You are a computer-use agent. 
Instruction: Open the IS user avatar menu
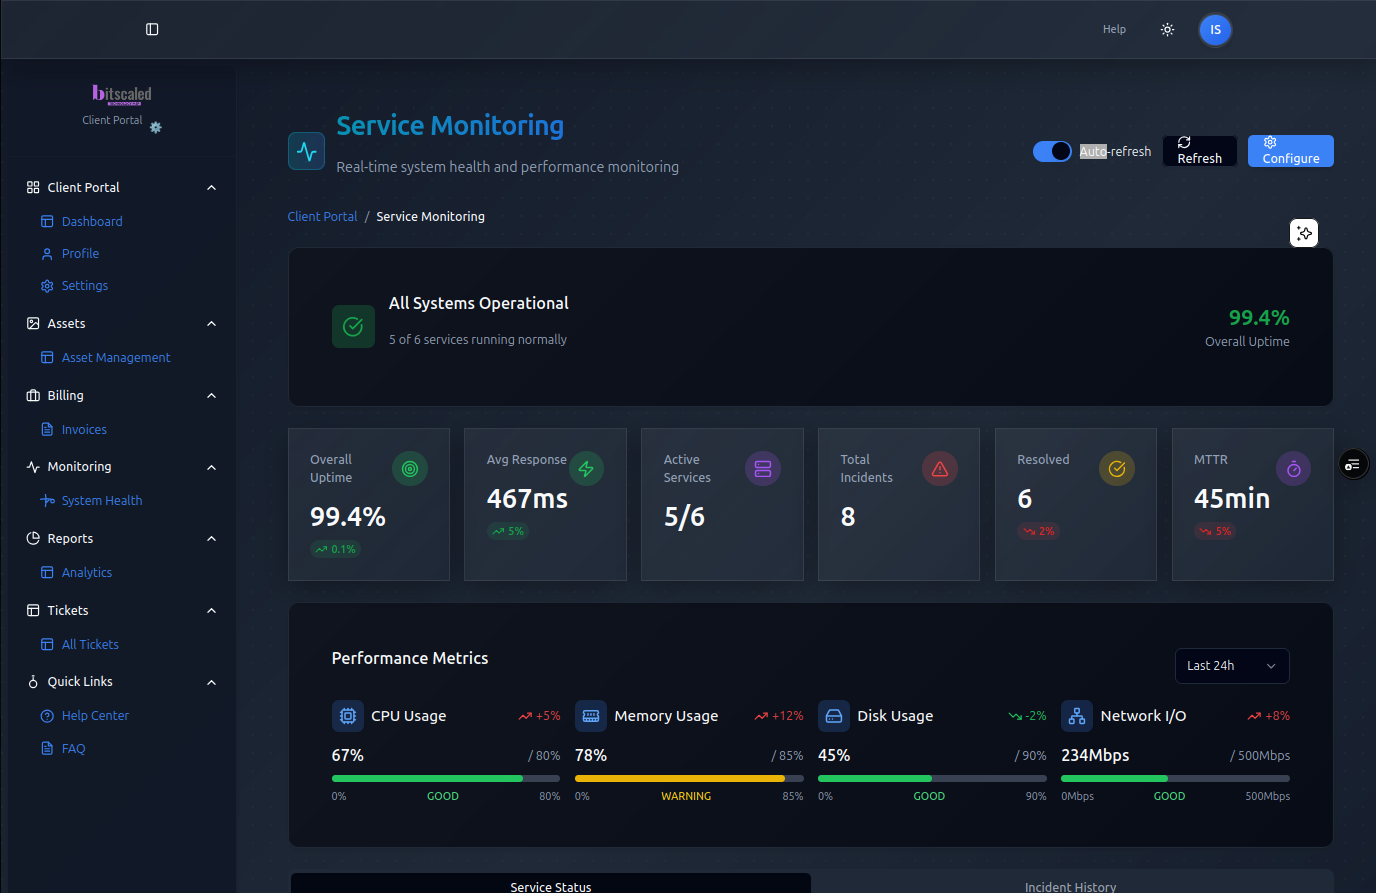tap(1215, 29)
